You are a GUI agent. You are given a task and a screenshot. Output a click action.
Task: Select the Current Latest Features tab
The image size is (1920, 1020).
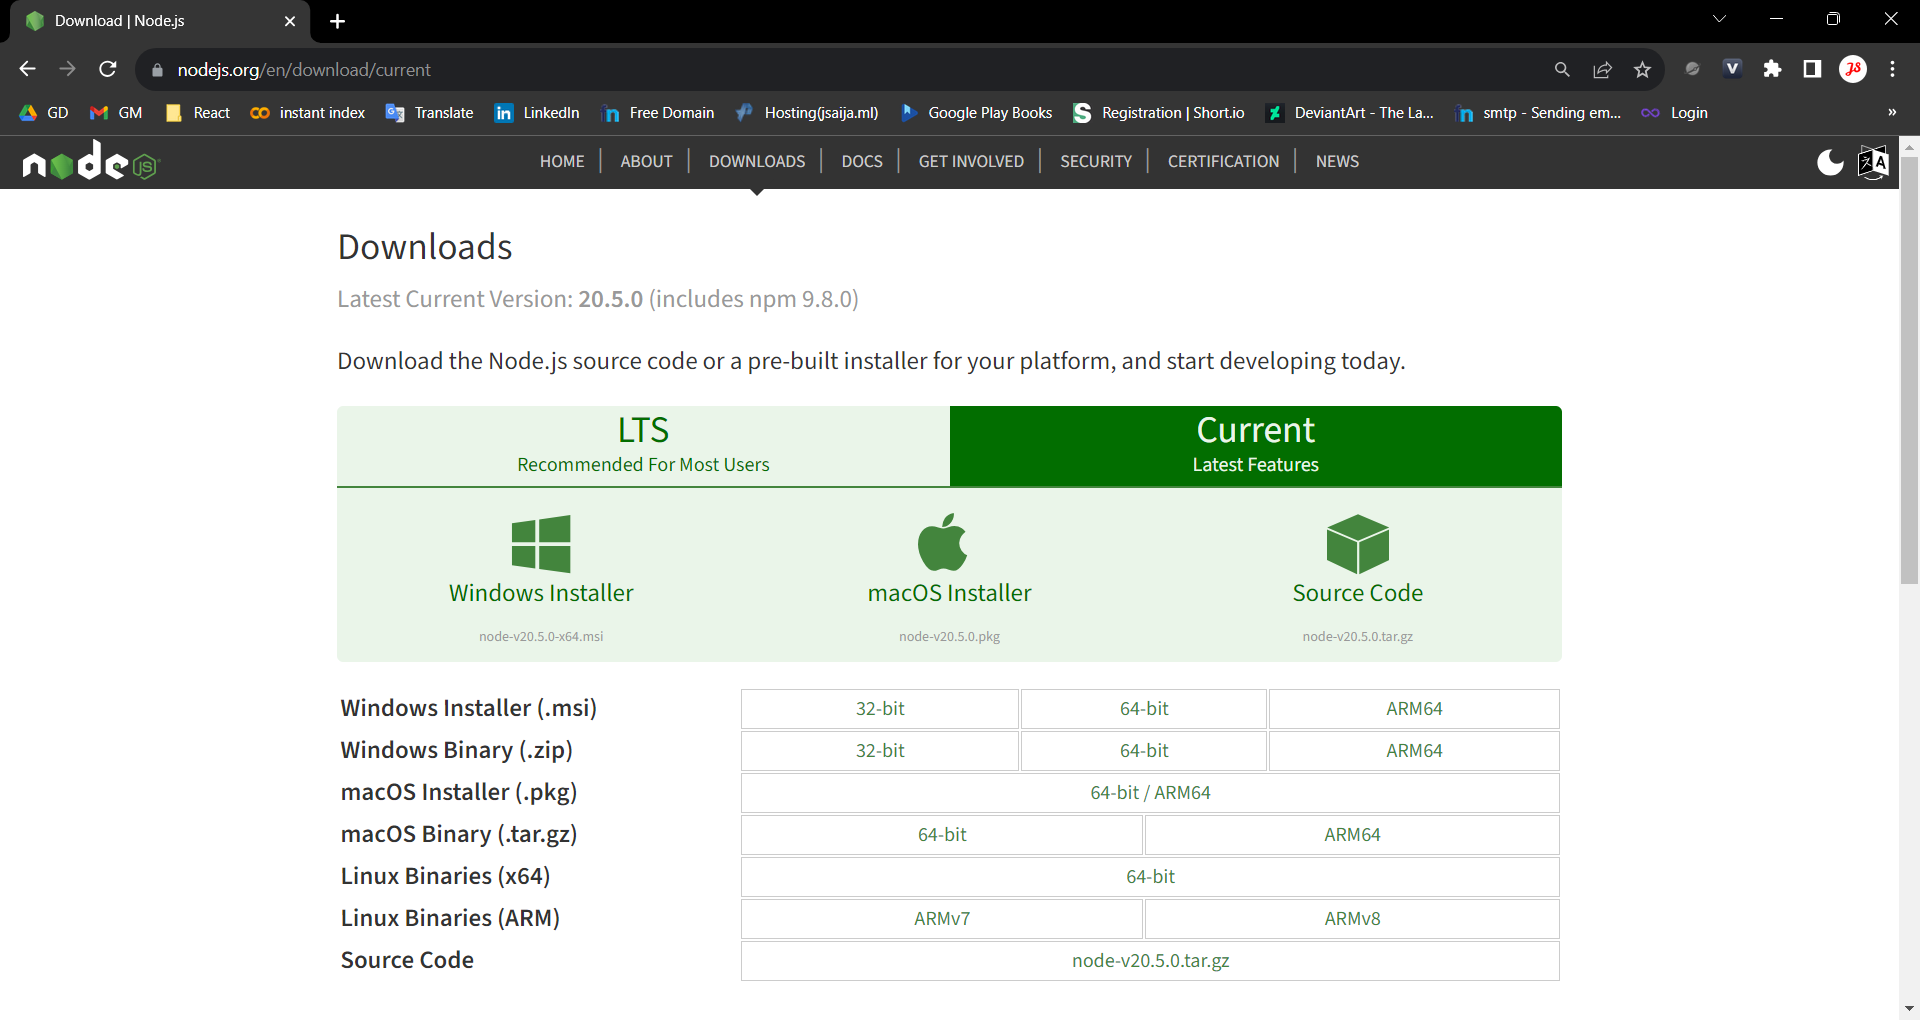click(1256, 446)
